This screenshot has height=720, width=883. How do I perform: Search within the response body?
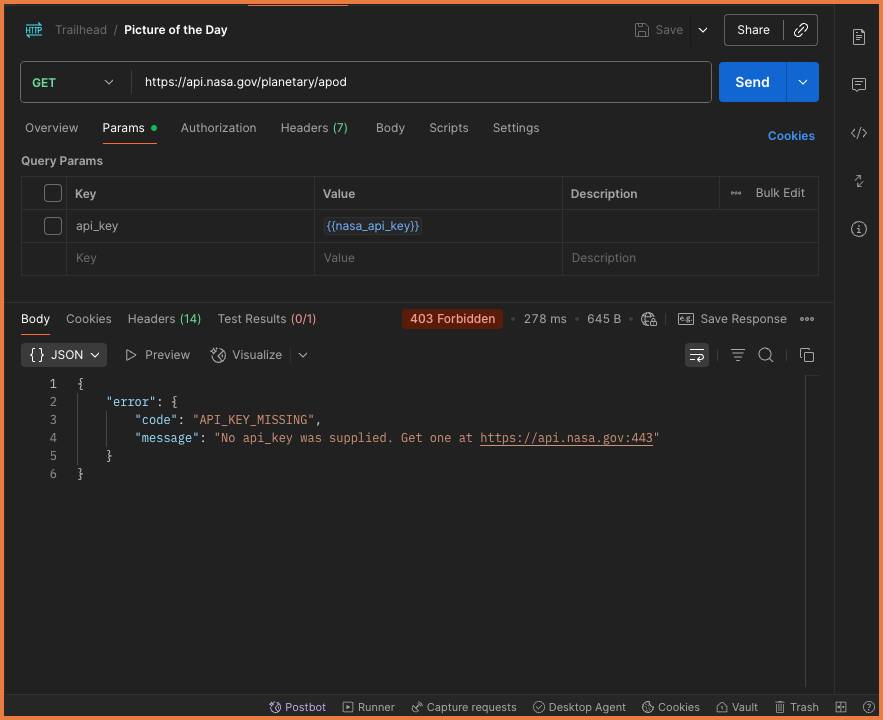(765, 355)
